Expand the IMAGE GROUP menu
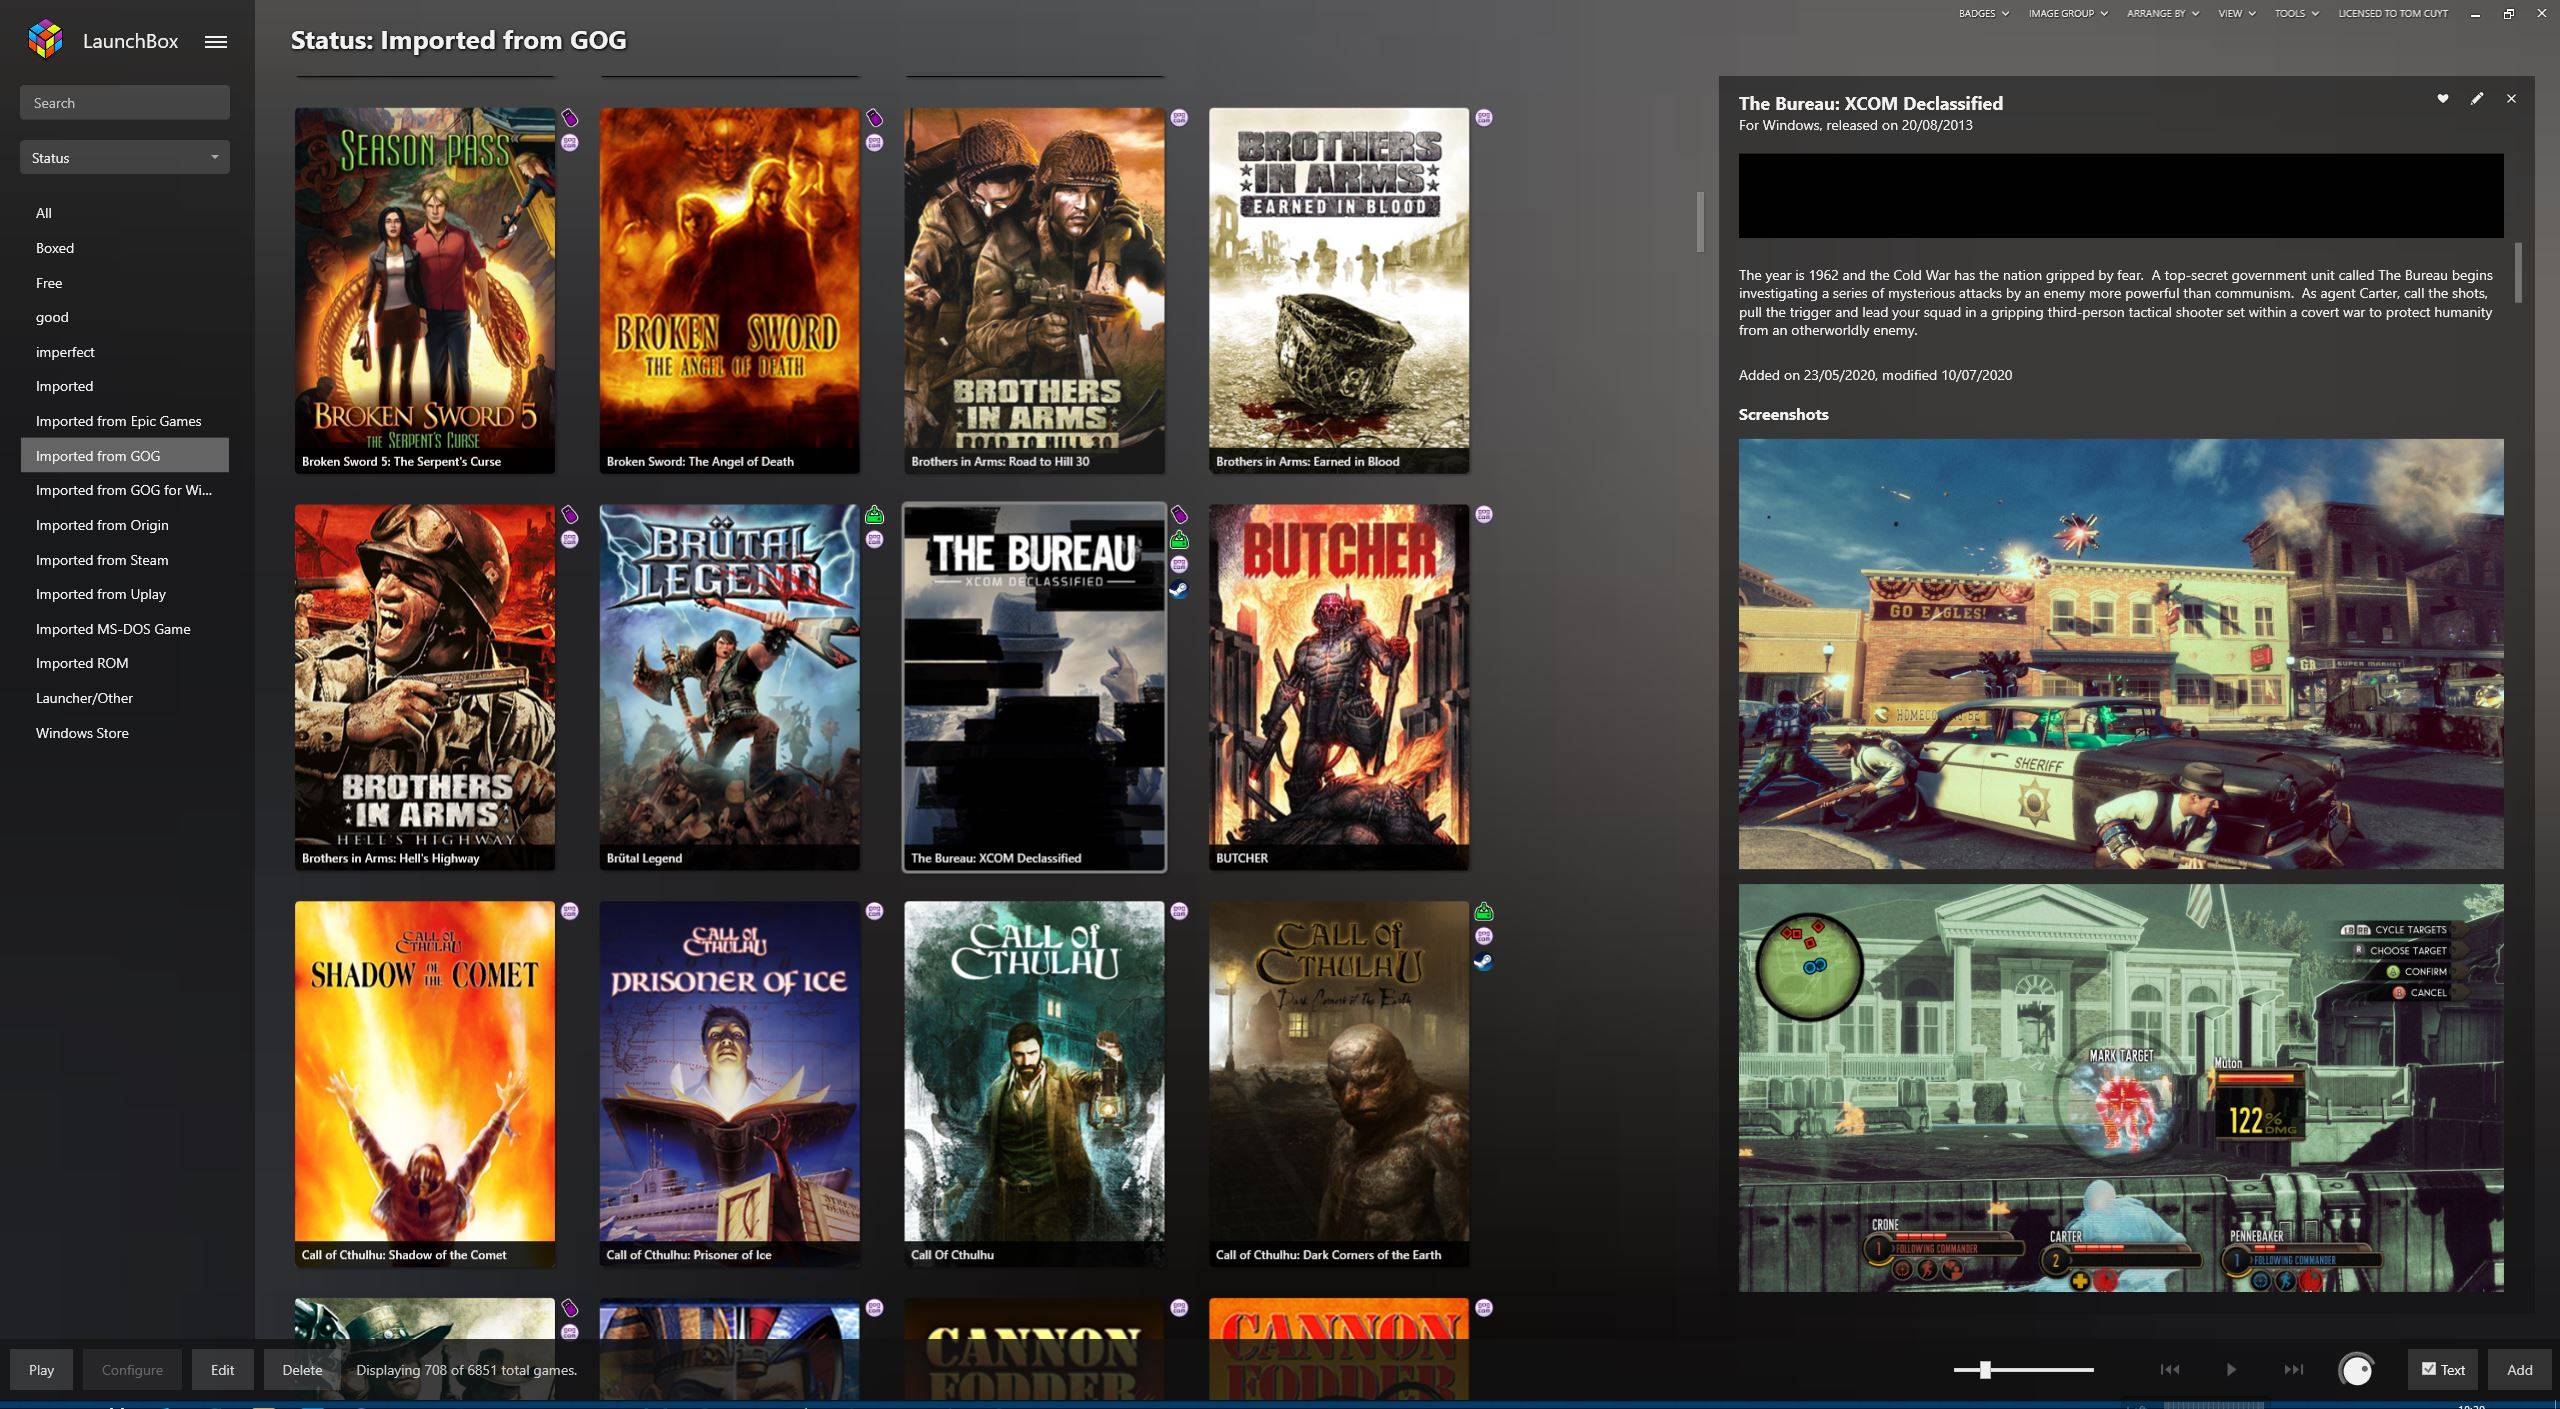Viewport: 2560px width, 1409px height. click(2068, 14)
